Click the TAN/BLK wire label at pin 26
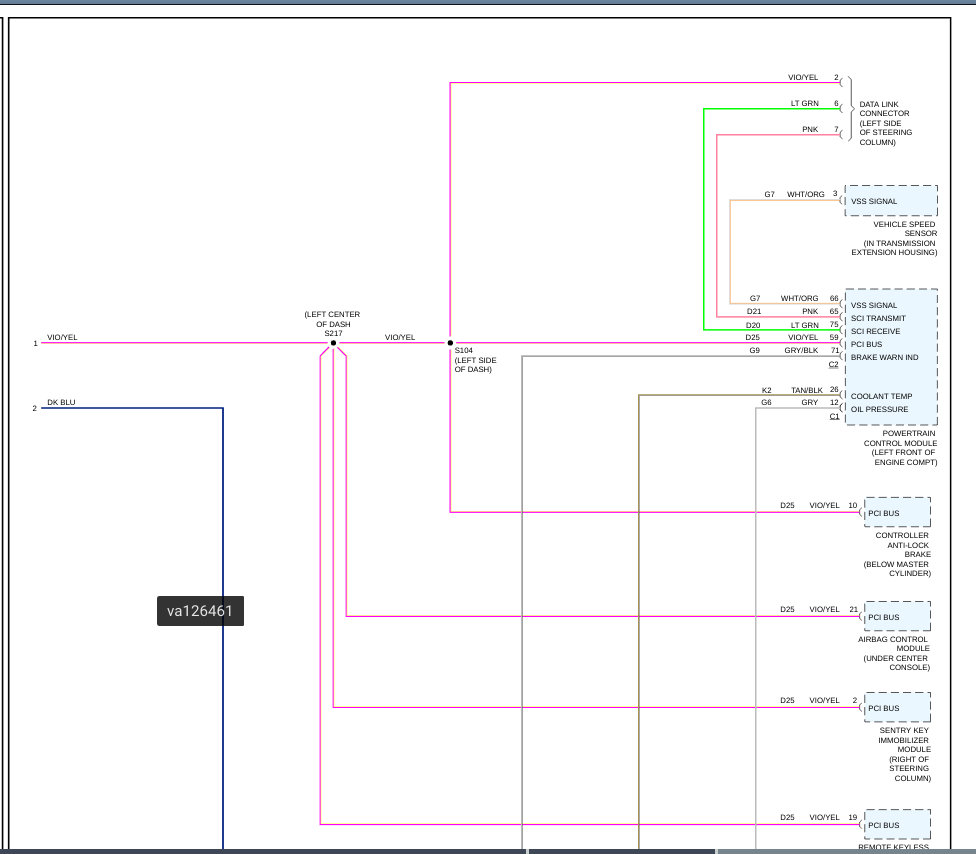This screenshot has height=854, width=976. click(807, 390)
